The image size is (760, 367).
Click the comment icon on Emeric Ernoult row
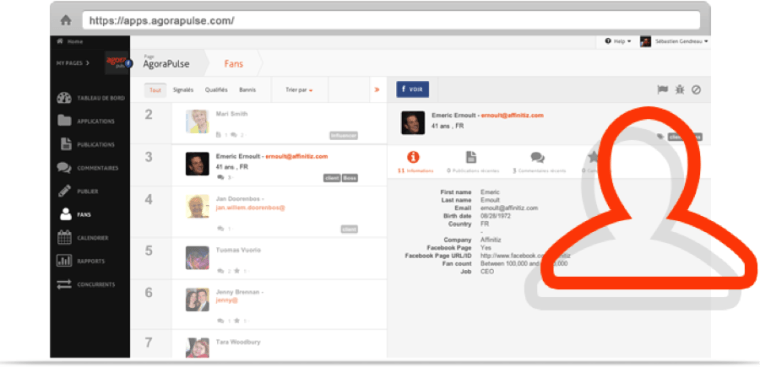pyautogui.click(x=221, y=177)
